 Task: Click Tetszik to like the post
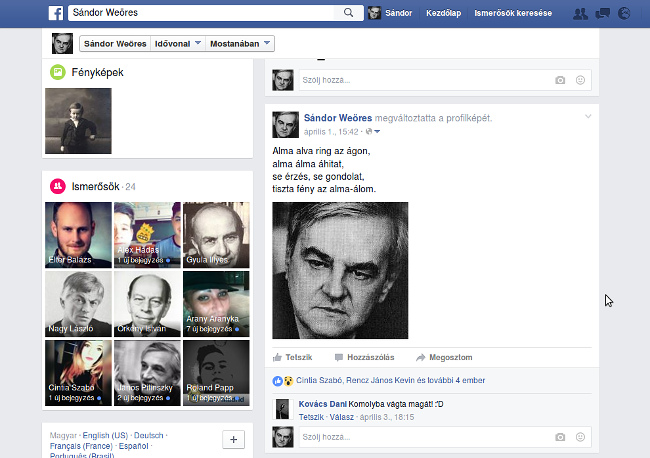293,357
